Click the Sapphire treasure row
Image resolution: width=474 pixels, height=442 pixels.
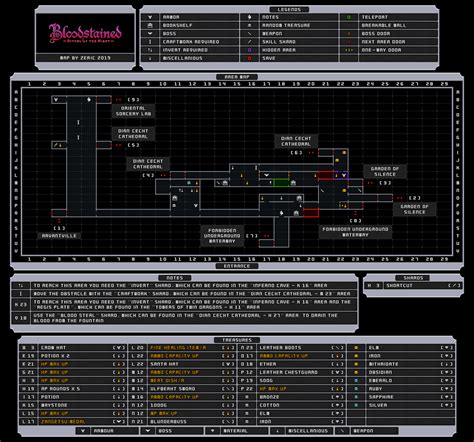coord(401,397)
